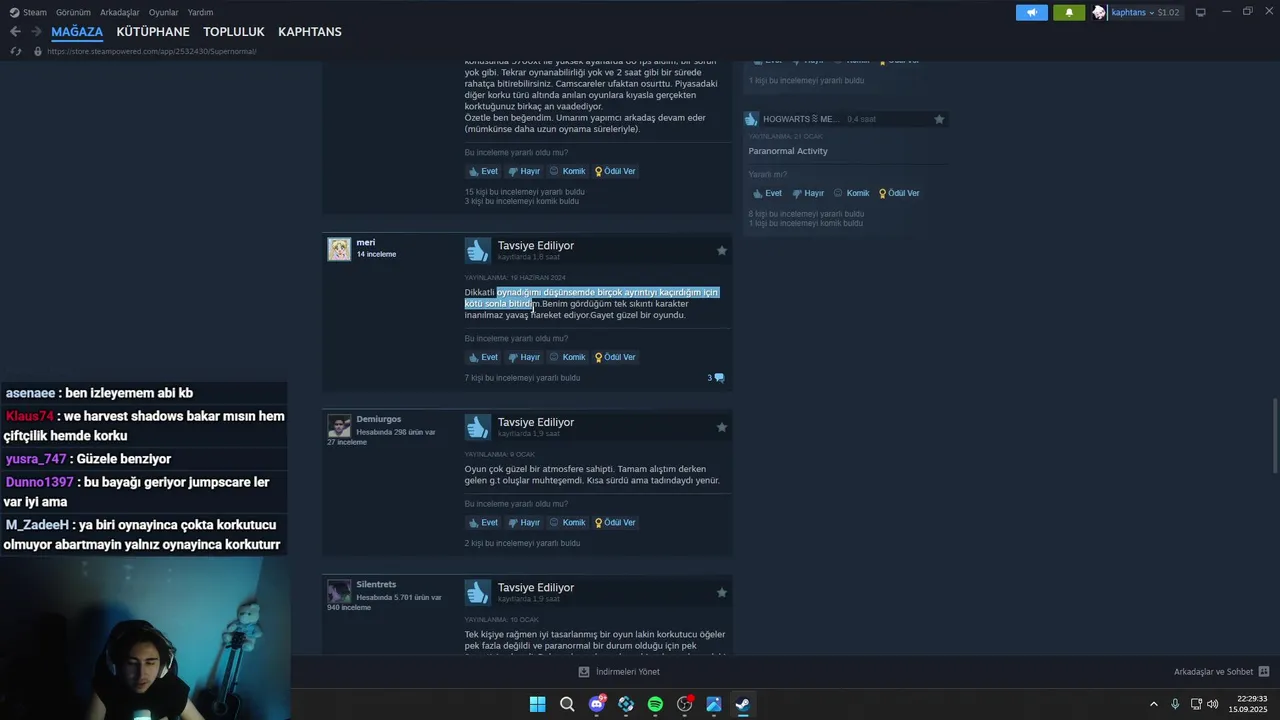Image resolution: width=1280 pixels, height=720 pixels.
Task: Click the $1.02 wallet balance
Action: [x=1168, y=12]
